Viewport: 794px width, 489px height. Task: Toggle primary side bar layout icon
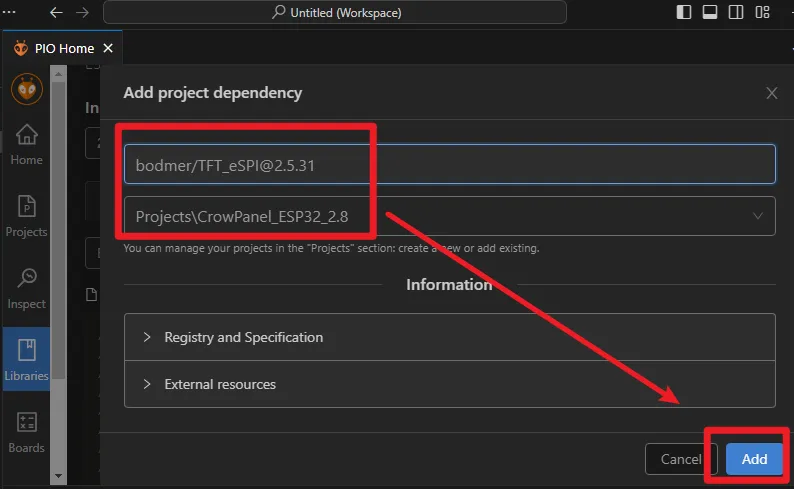tap(684, 12)
